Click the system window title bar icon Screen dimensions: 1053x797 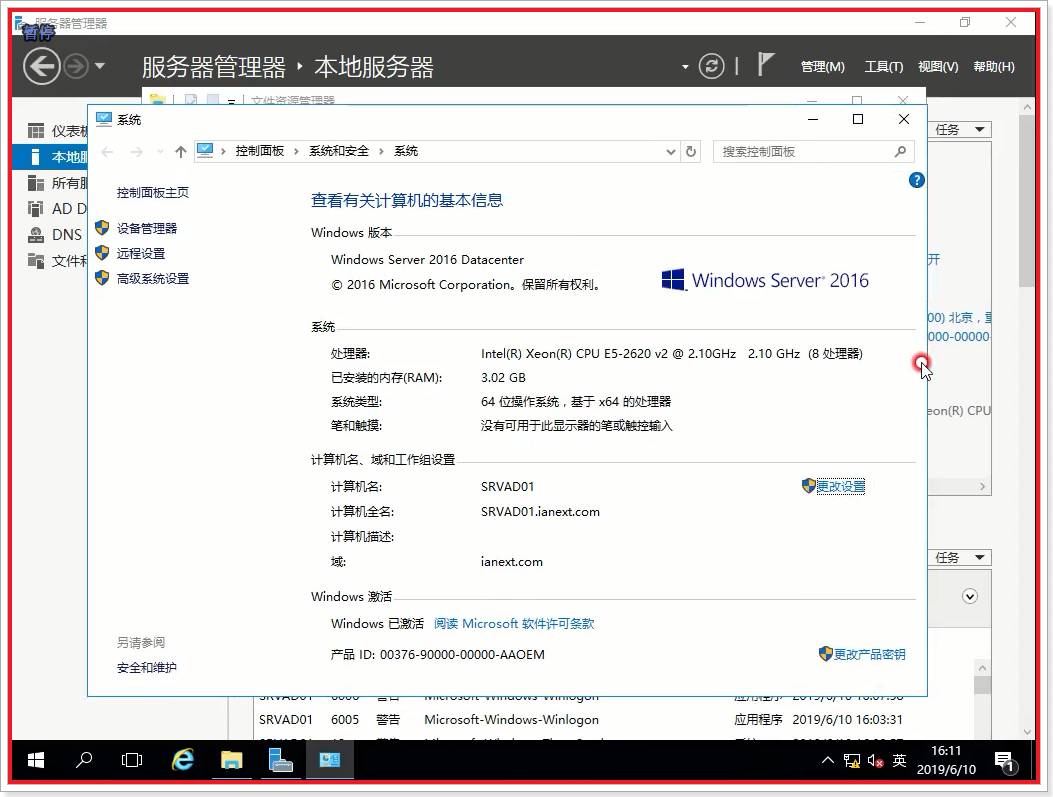[x=103, y=120]
